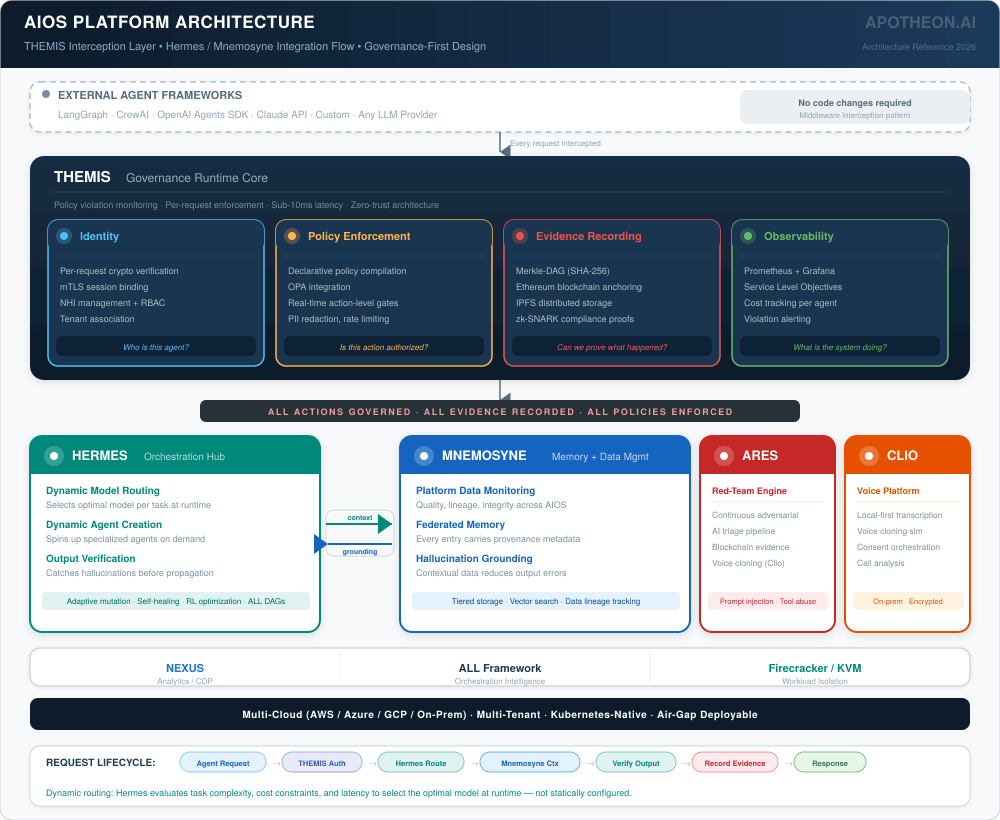Screen dimensions: 1000x820
Task: Click the ARES header circle icon
Action: coord(724,456)
